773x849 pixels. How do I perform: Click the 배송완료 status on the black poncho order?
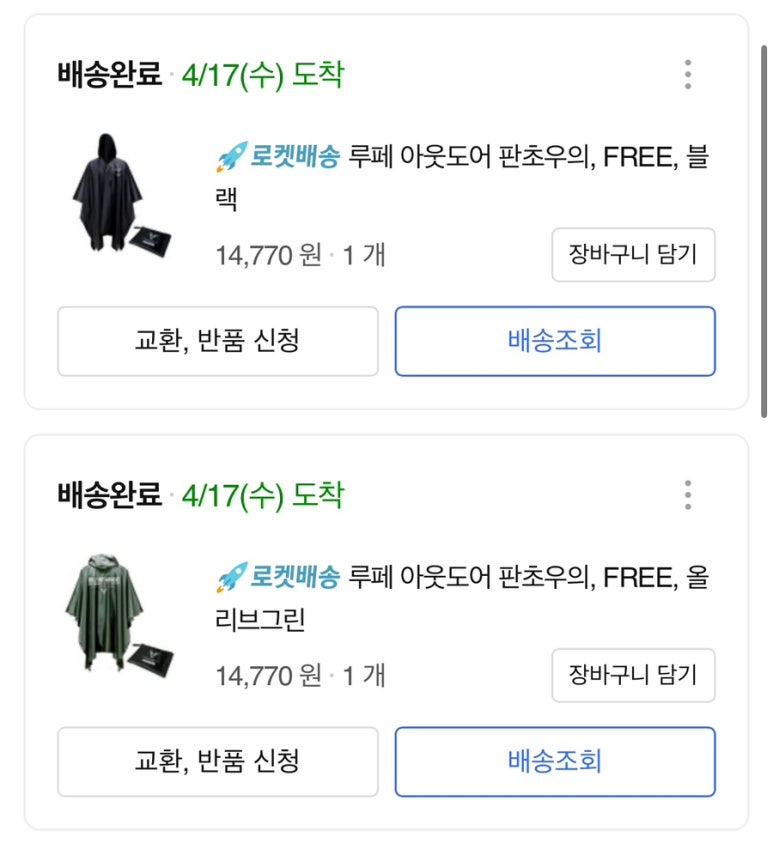click(x=109, y=75)
